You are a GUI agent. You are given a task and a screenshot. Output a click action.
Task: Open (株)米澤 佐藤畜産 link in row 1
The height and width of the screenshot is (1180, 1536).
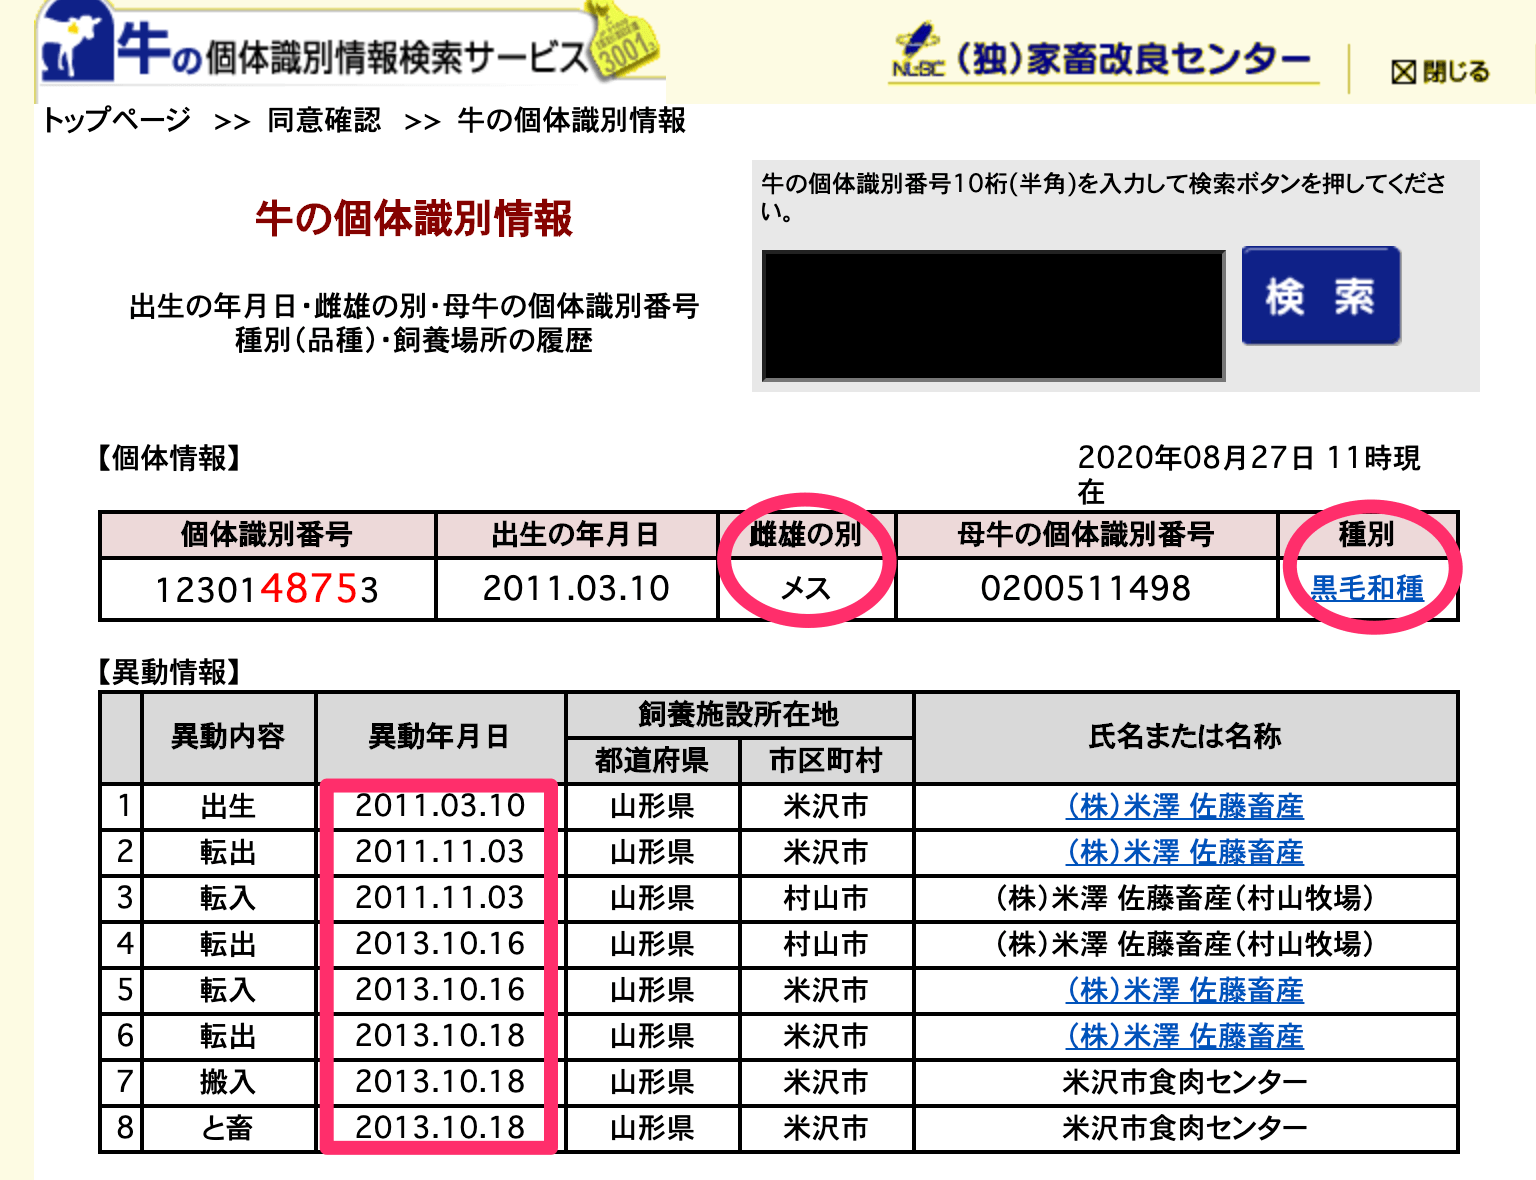(x=1185, y=806)
